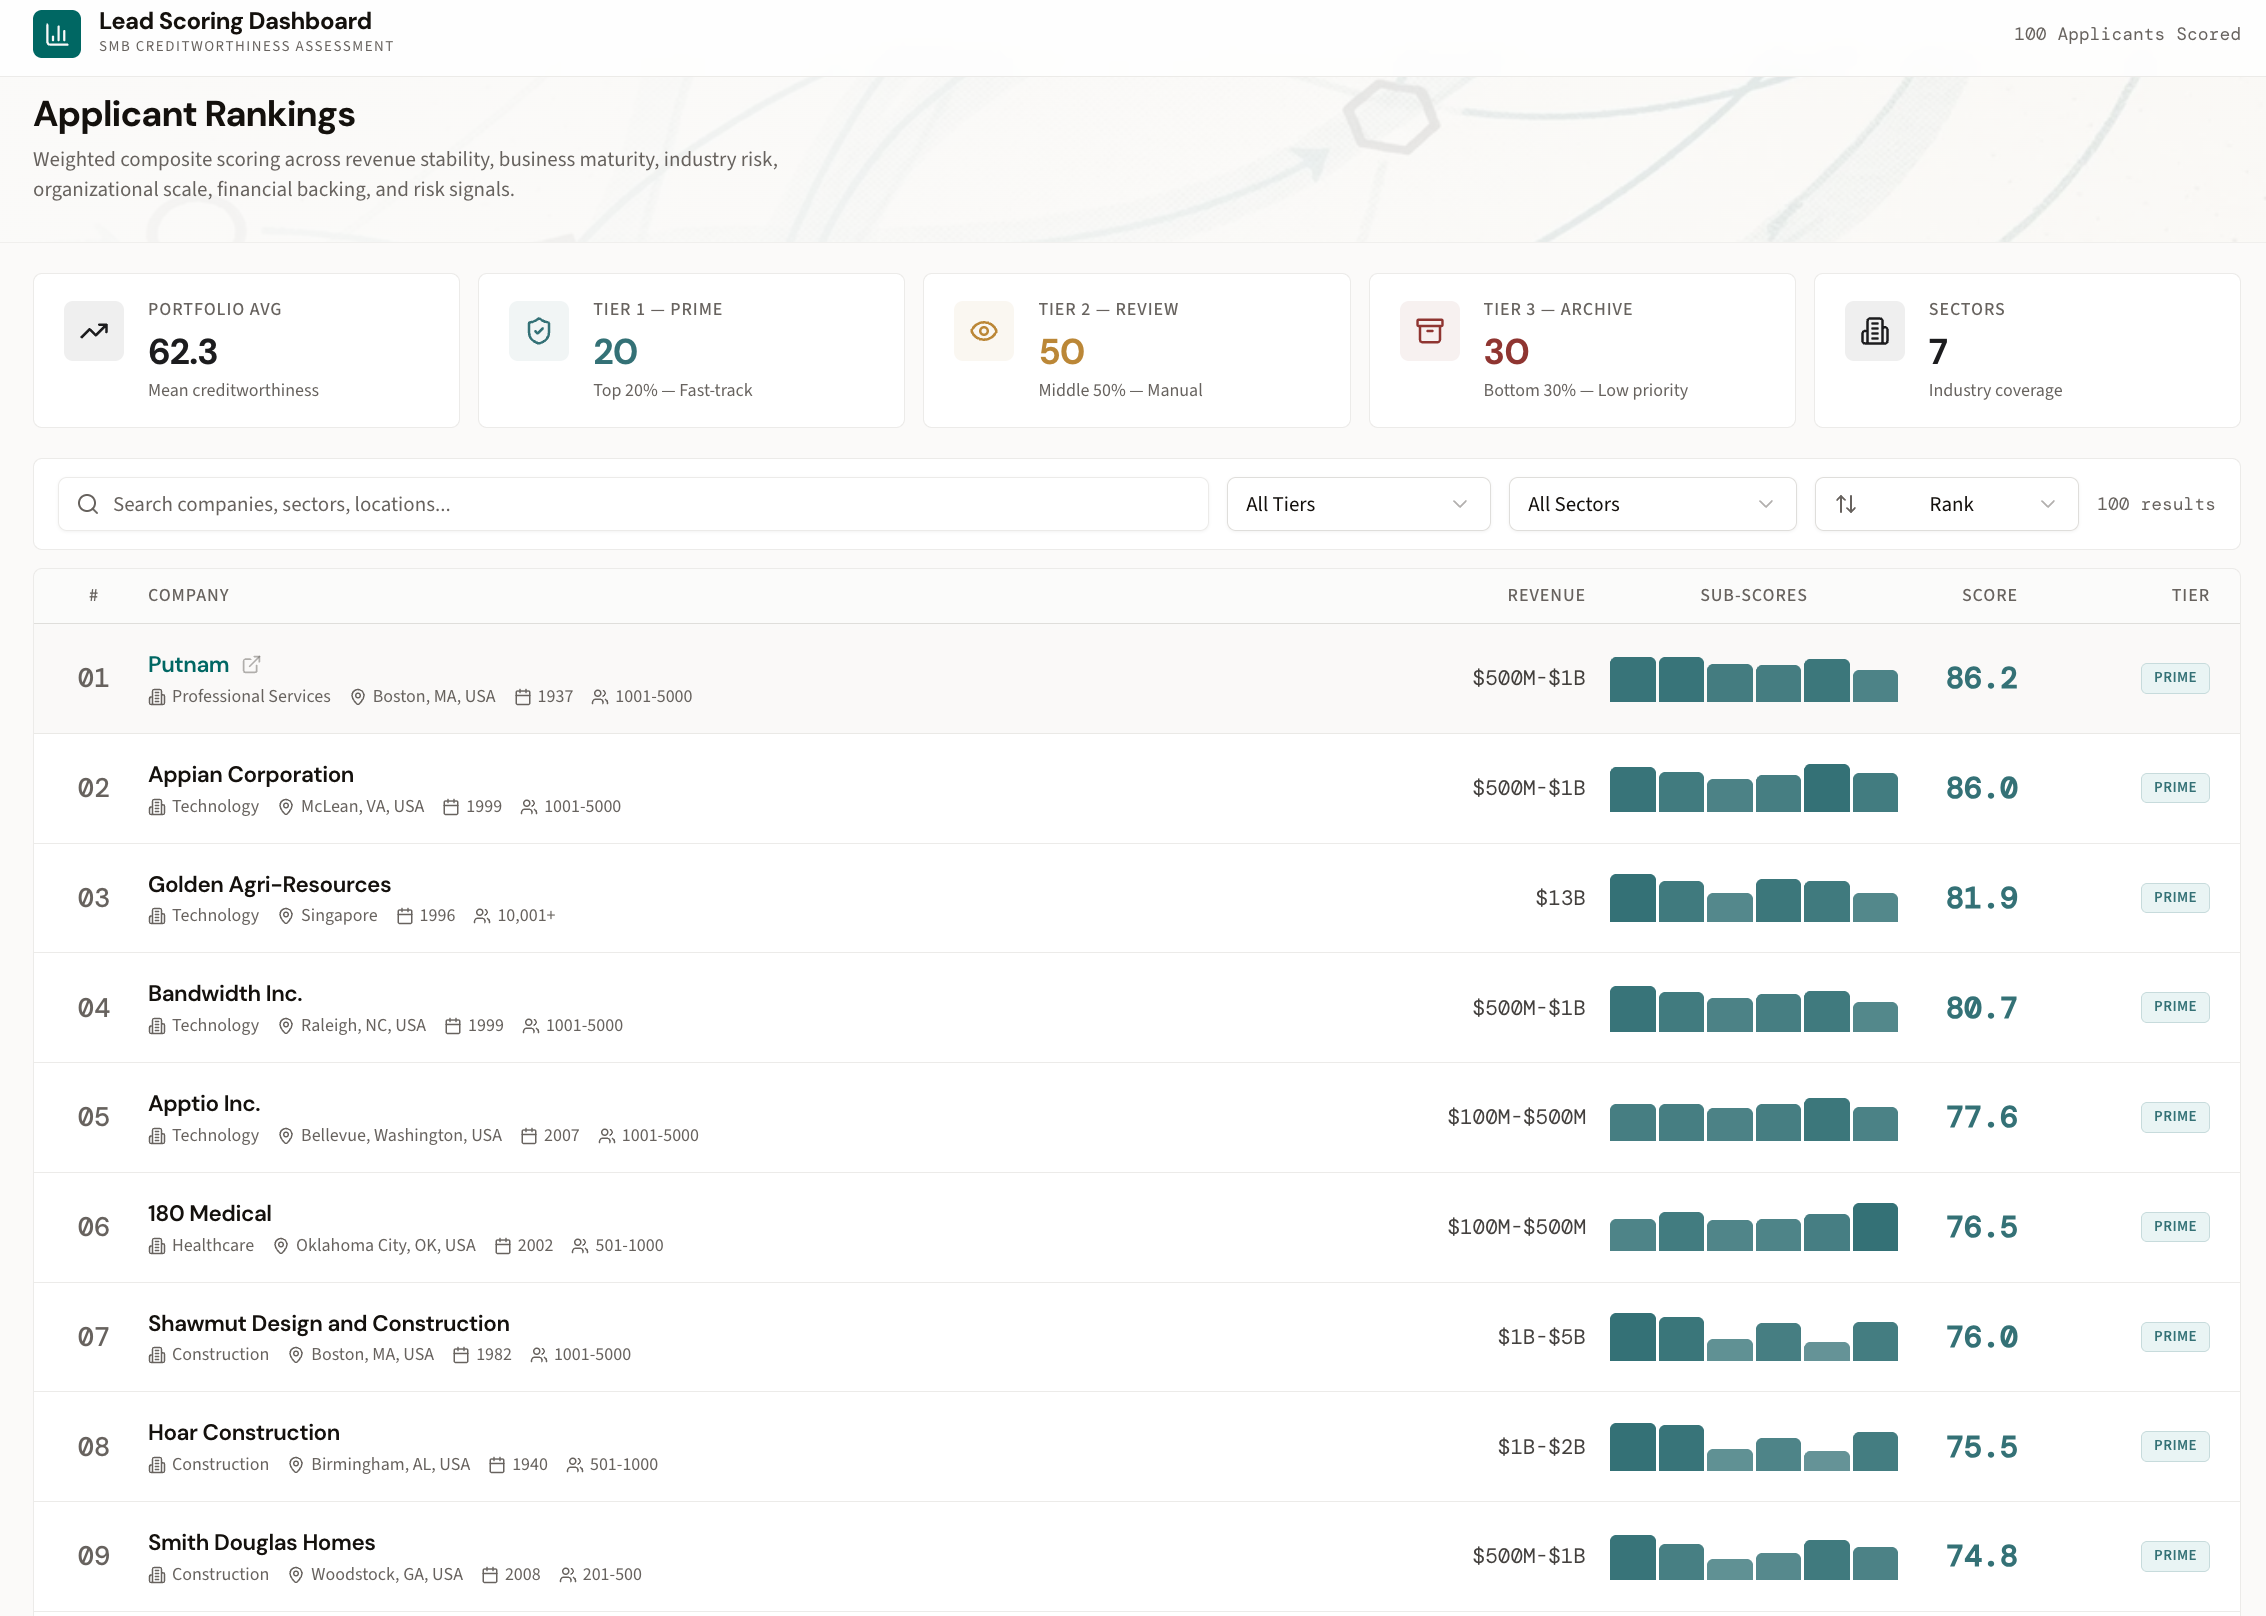This screenshot has height=1616, width=2266.
Task: Click the PRIME badge for Smith Douglas Homes
Action: coord(2175,1556)
